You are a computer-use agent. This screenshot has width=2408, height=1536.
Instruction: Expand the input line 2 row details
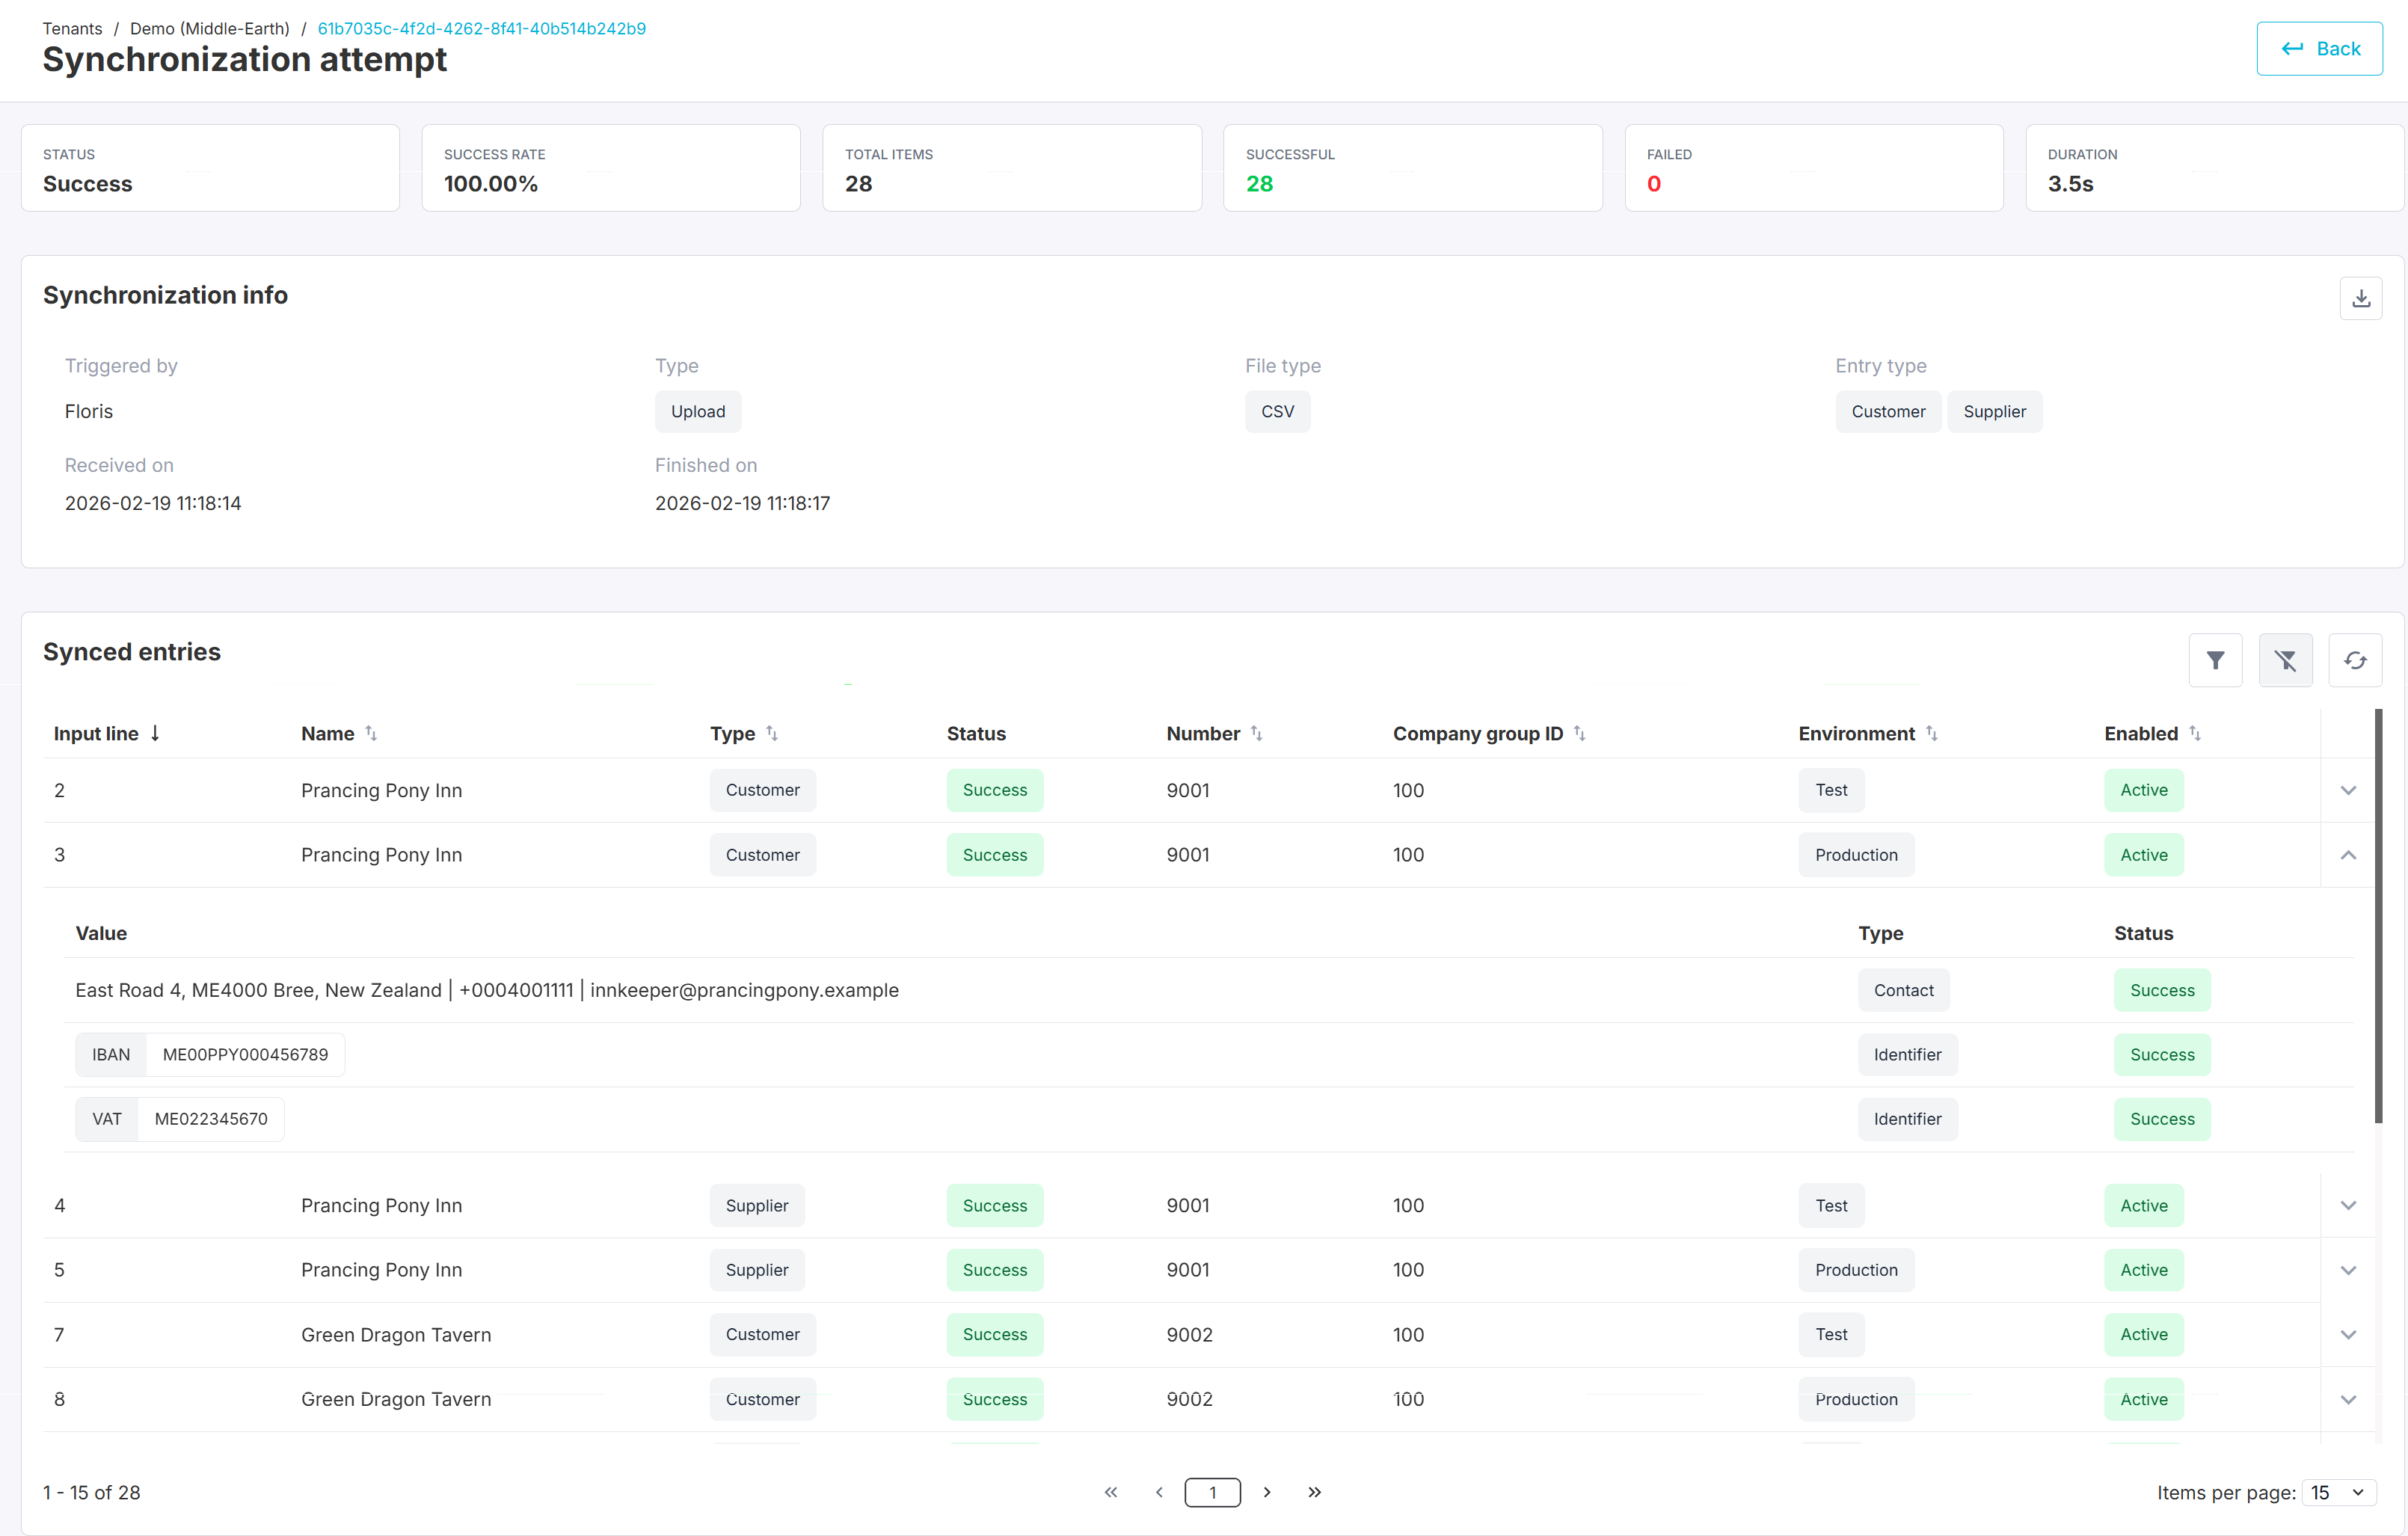tap(2348, 790)
